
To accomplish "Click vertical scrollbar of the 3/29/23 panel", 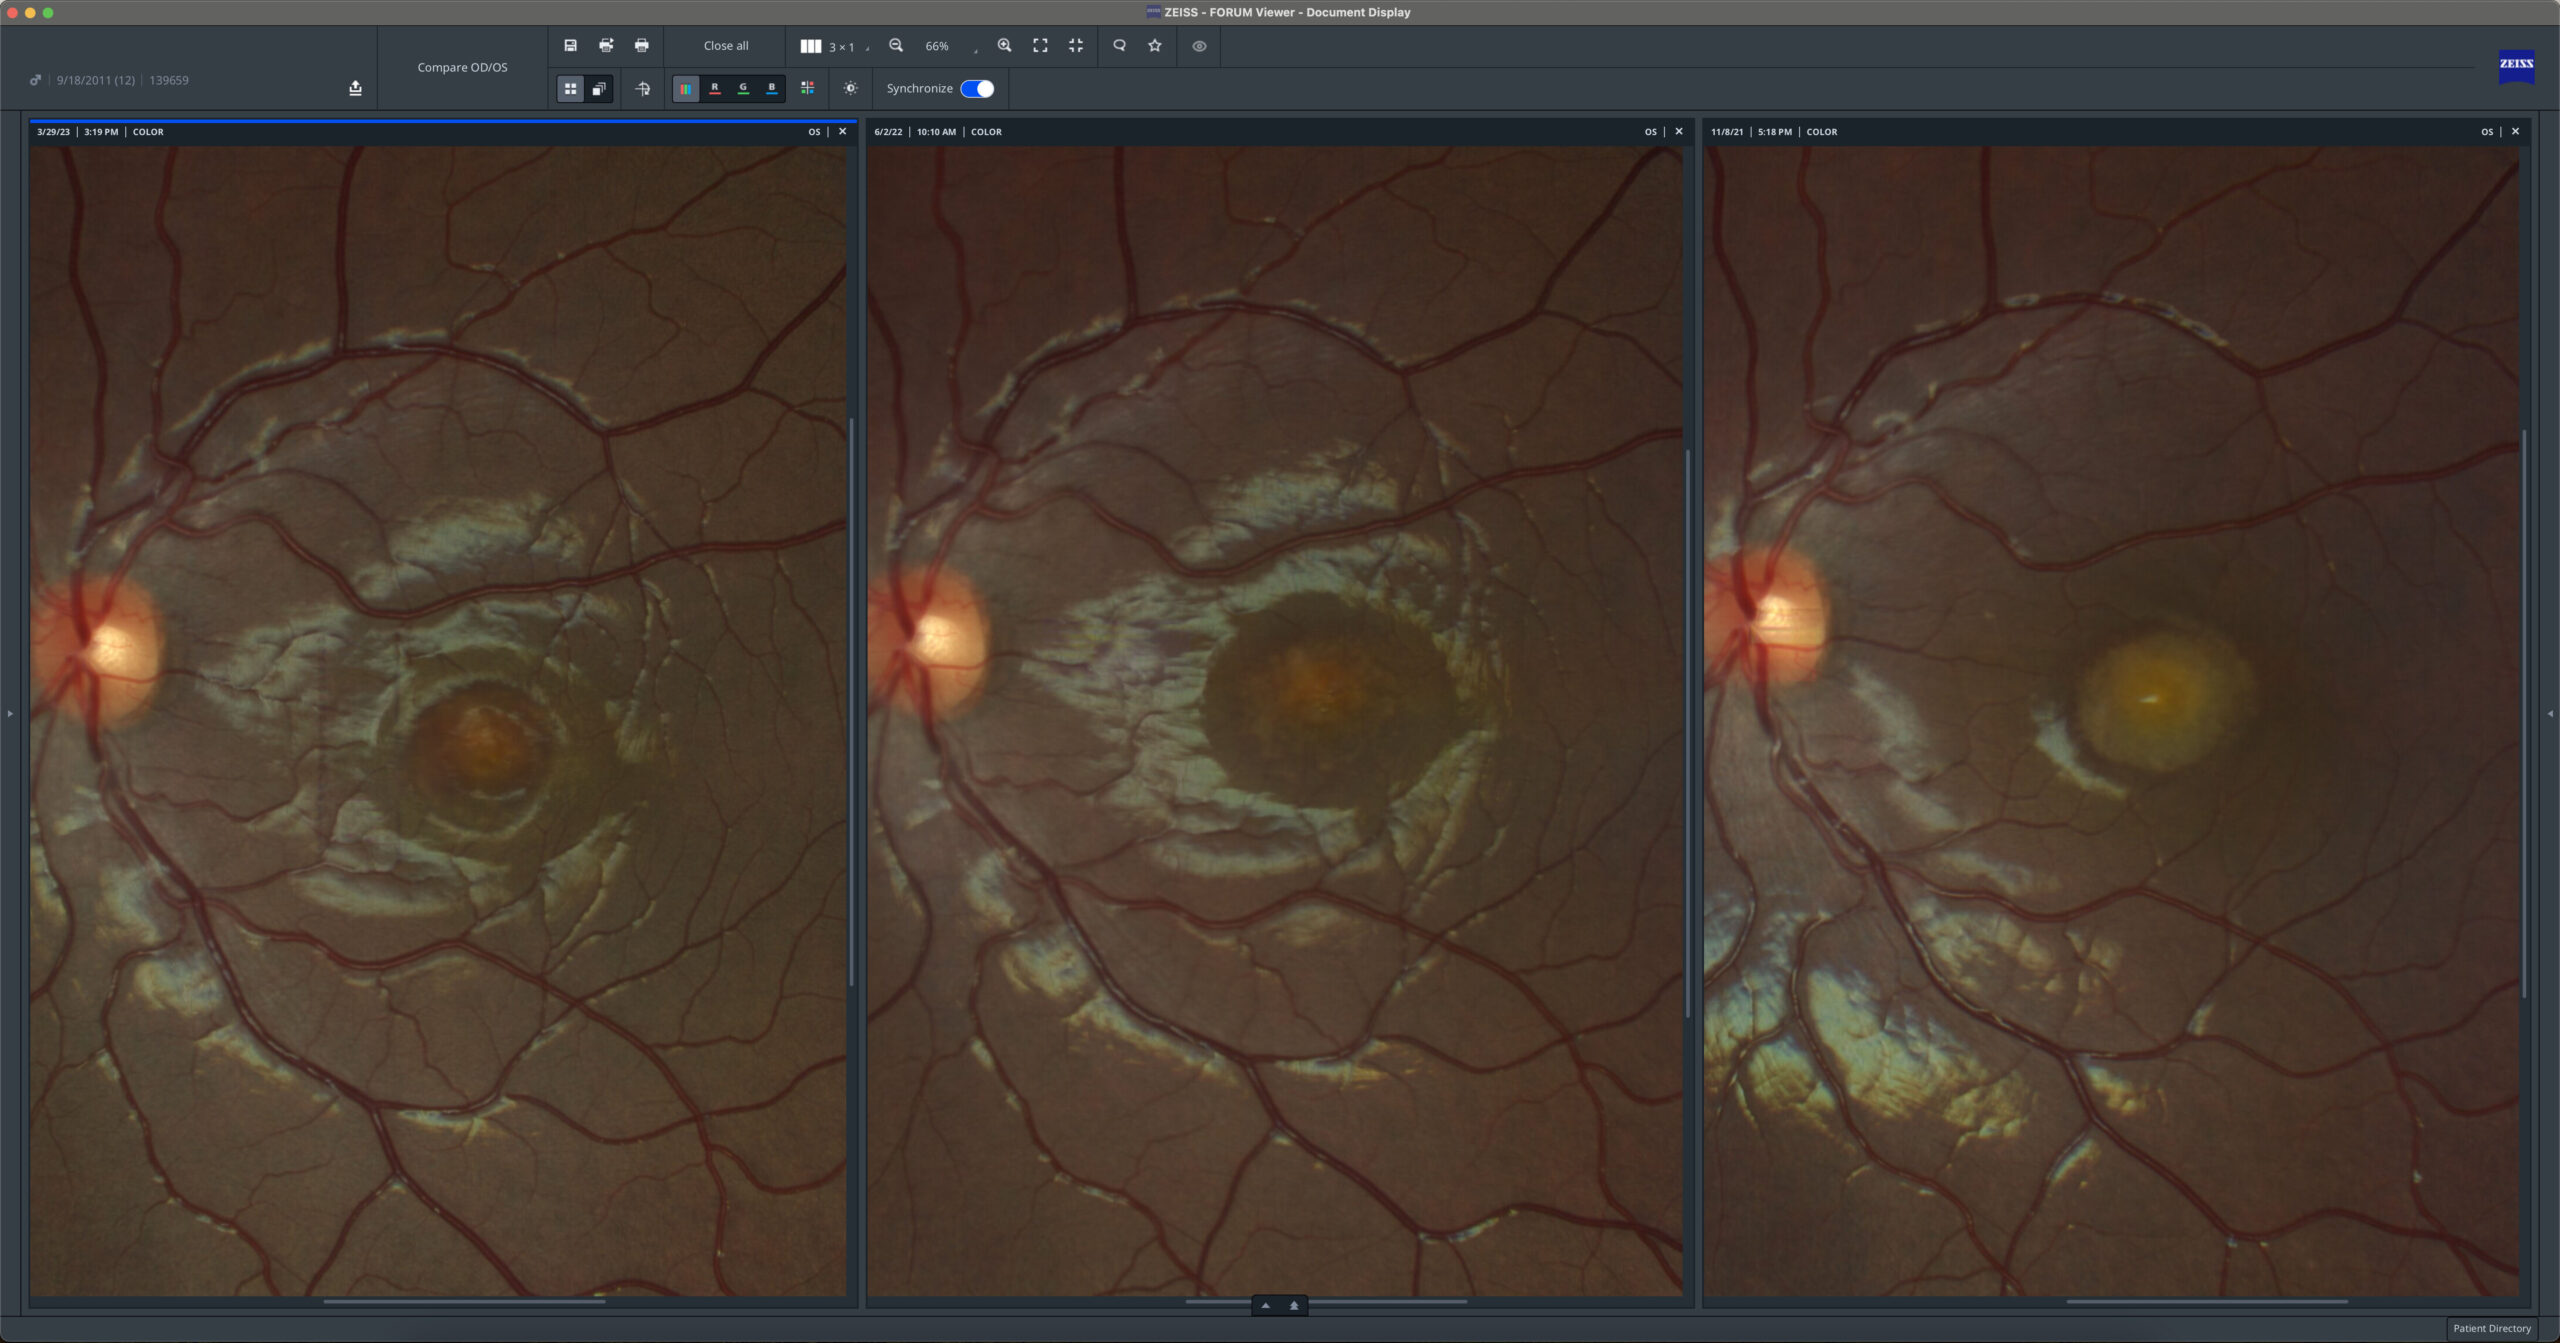I will coord(852,702).
